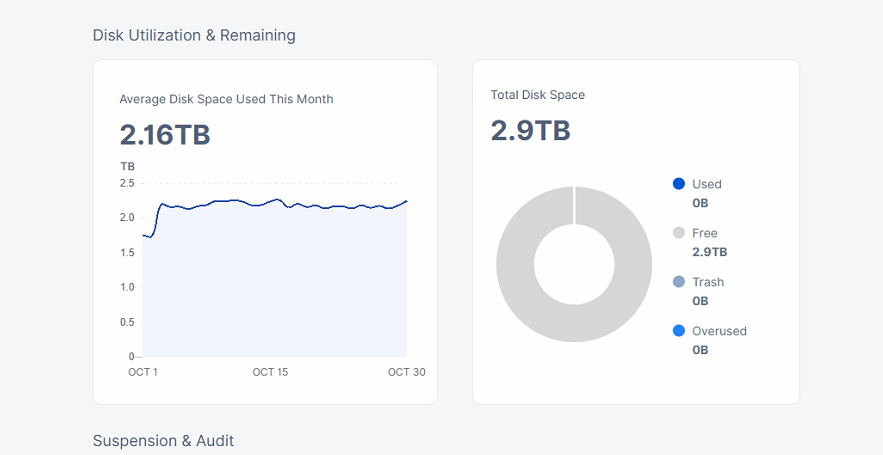Select the Overused legend color dot
The image size is (883, 455).
[x=679, y=331]
